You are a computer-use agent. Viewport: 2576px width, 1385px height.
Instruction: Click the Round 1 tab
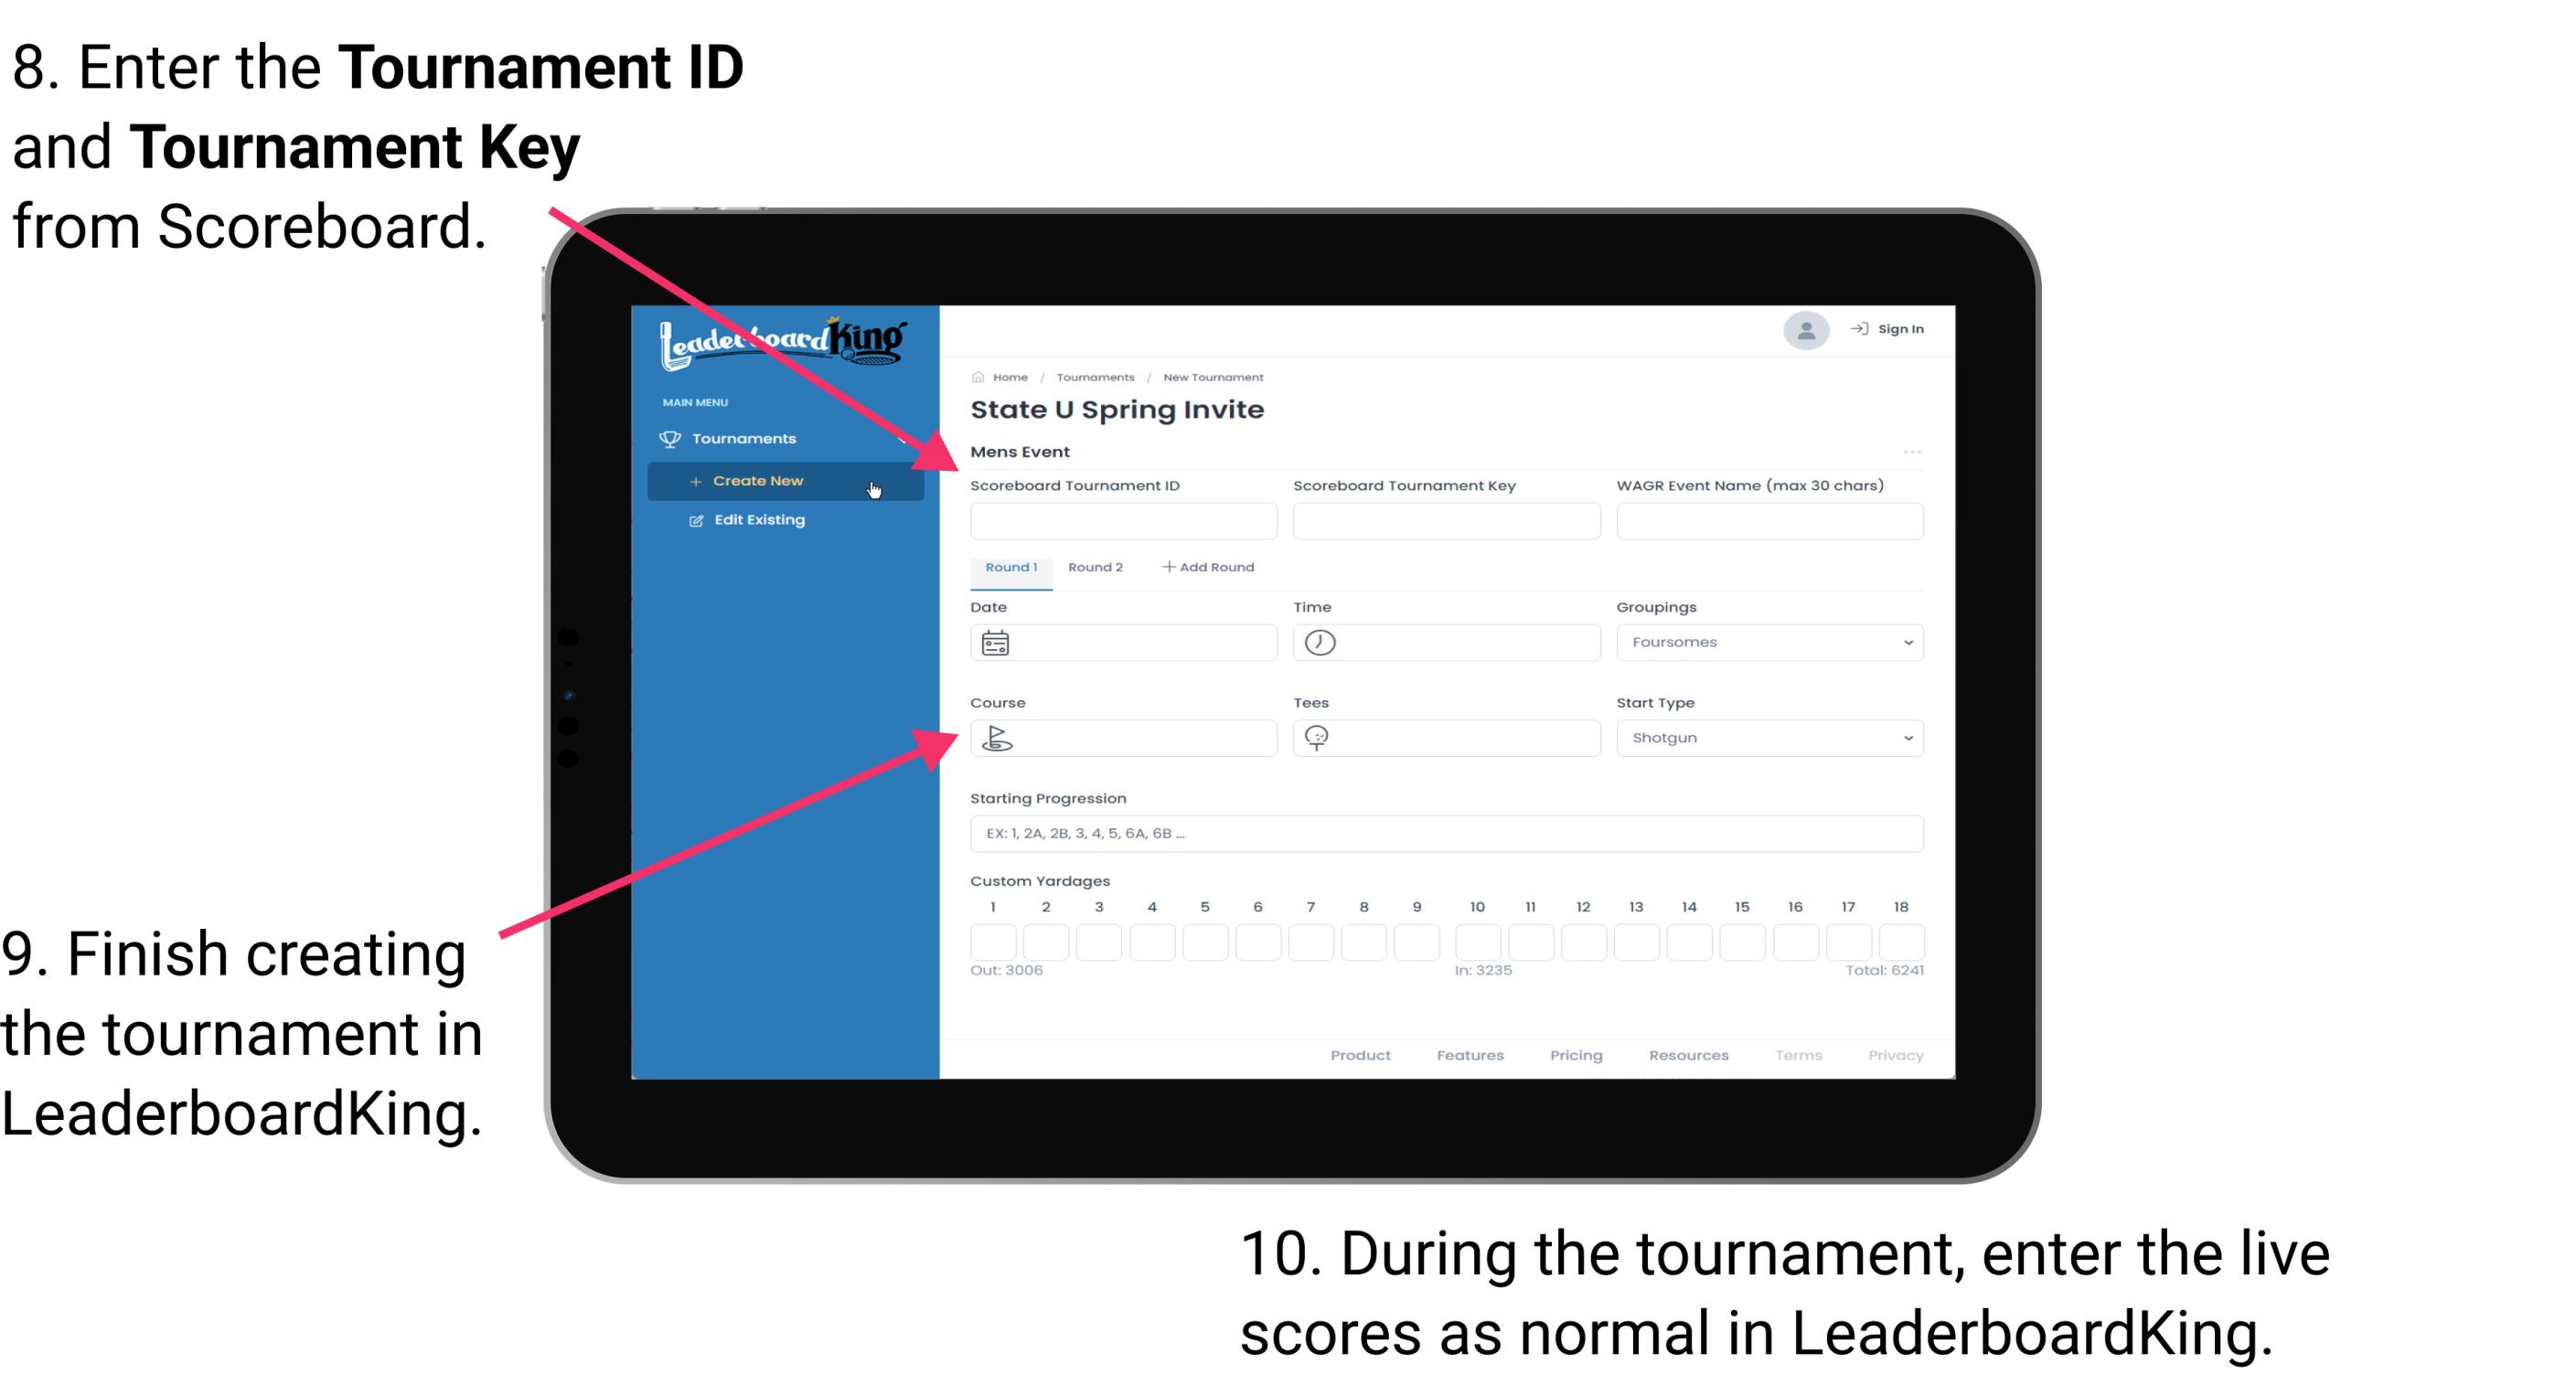tap(1010, 568)
